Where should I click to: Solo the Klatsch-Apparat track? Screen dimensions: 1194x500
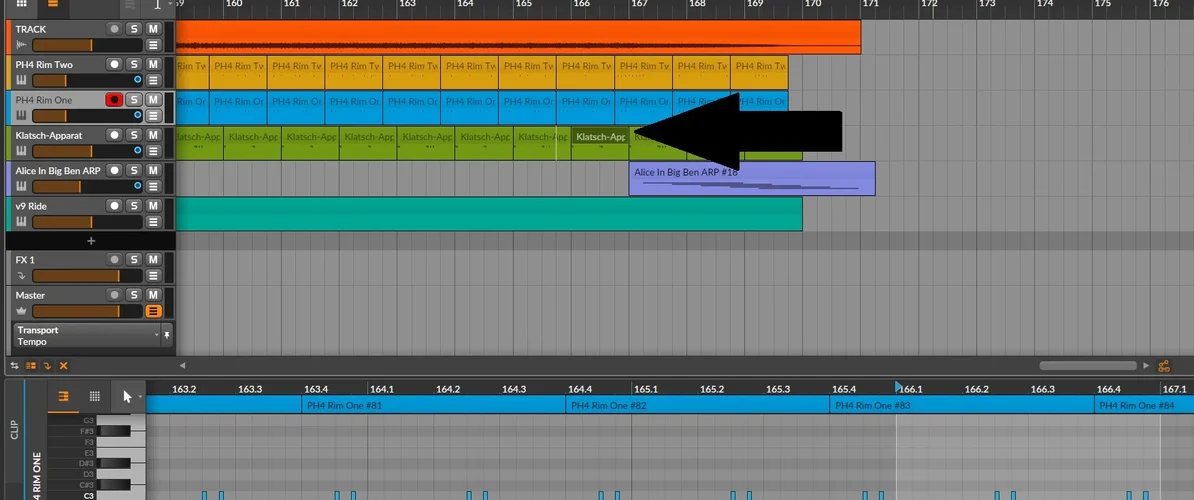pos(134,135)
